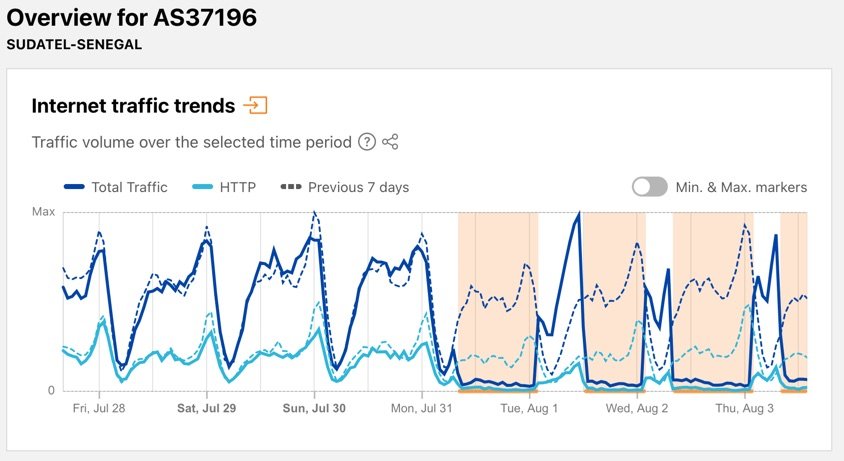The image size is (844, 461).
Task: Click the help question mark icon
Action: [367, 142]
